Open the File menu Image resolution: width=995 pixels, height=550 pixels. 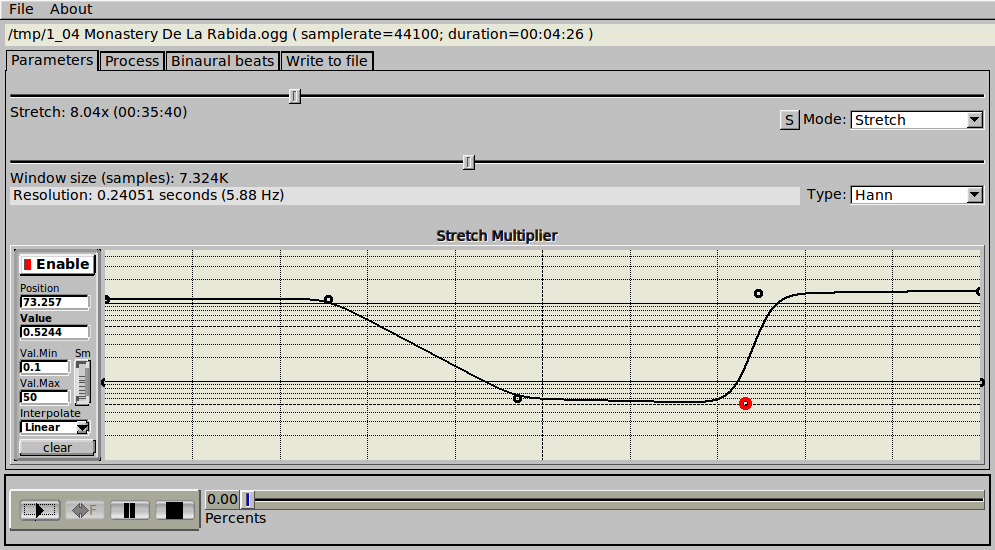pos(21,9)
